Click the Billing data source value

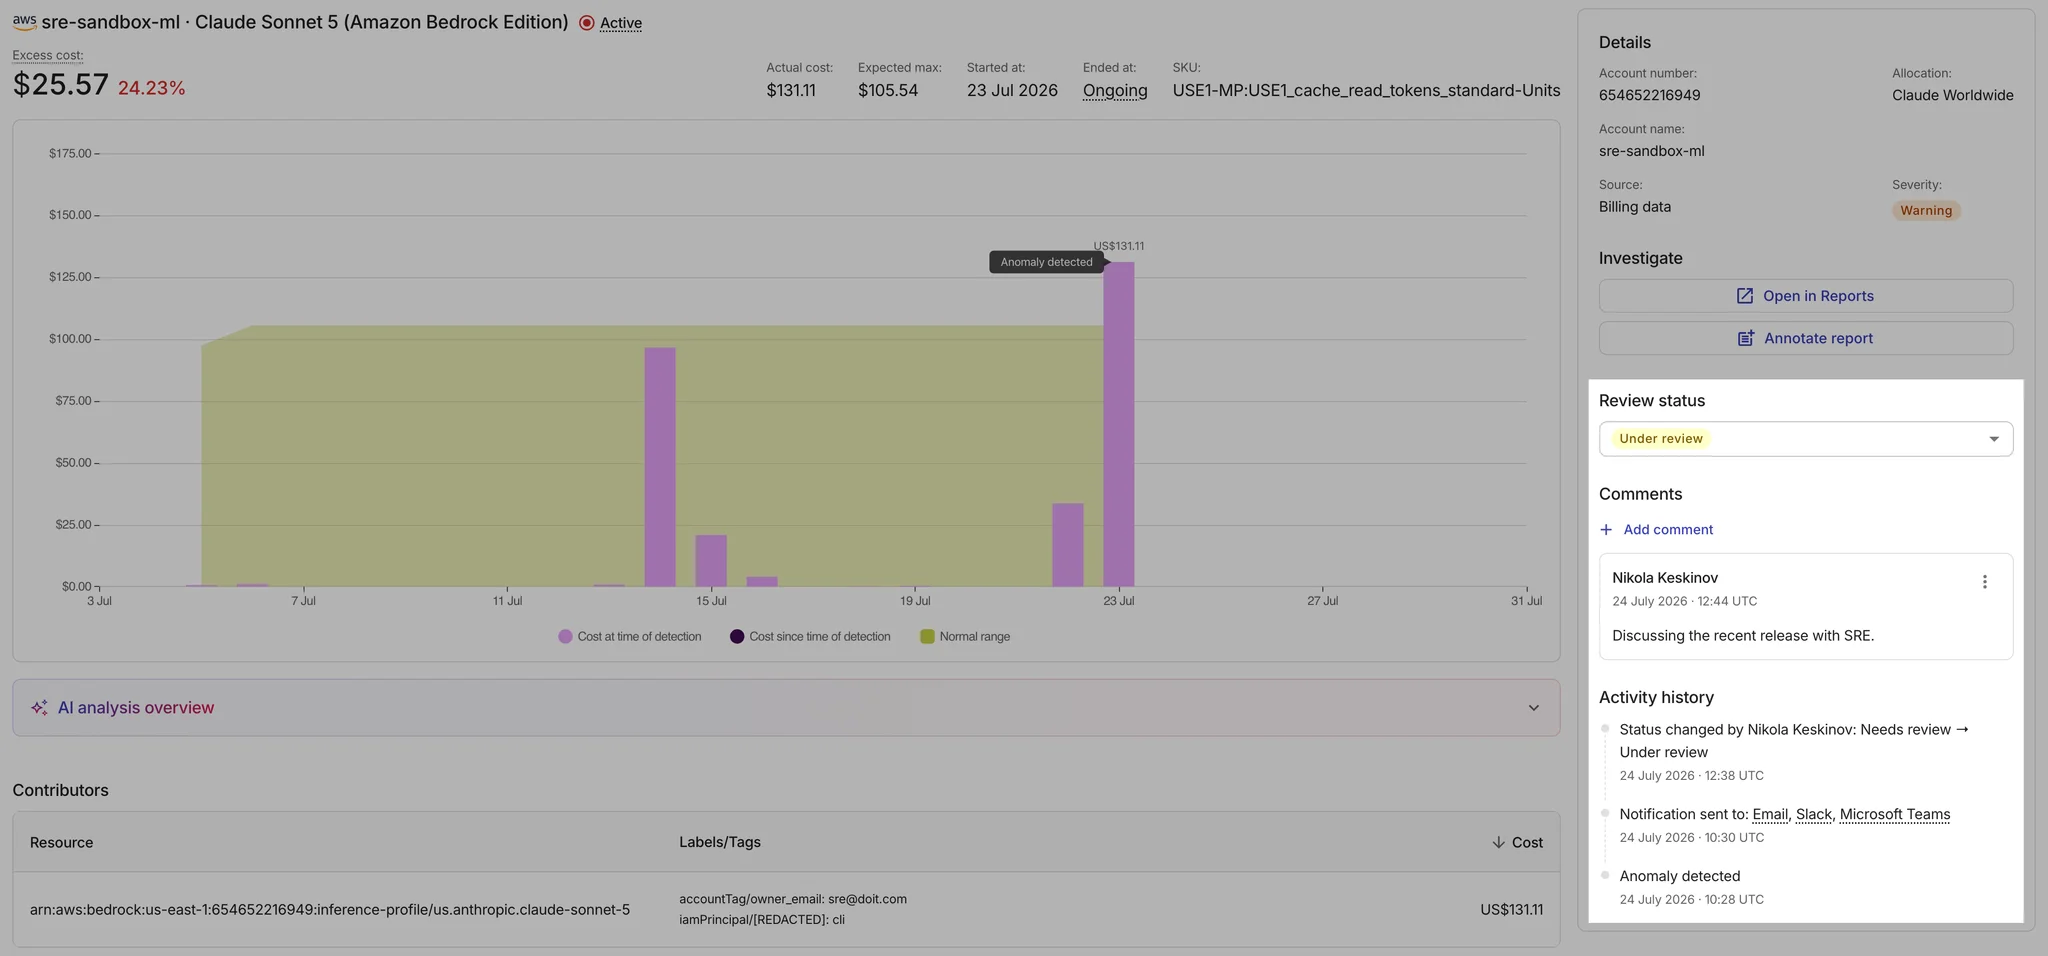pyautogui.click(x=1635, y=207)
